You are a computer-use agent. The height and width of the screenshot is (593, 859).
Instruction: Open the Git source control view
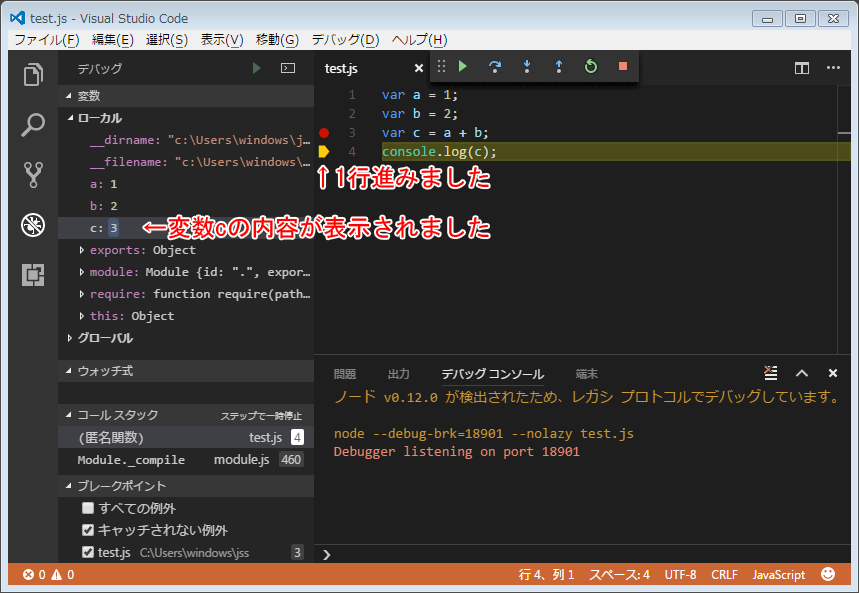tap(33, 174)
